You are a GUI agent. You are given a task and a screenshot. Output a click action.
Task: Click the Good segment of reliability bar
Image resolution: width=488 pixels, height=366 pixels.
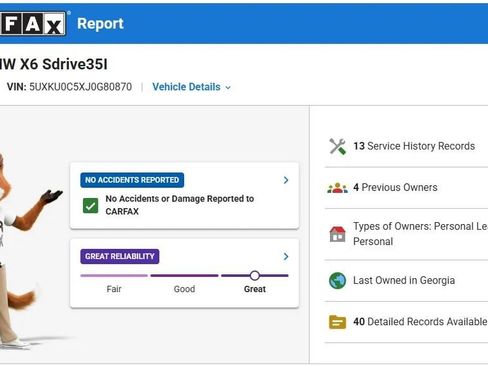(x=184, y=276)
